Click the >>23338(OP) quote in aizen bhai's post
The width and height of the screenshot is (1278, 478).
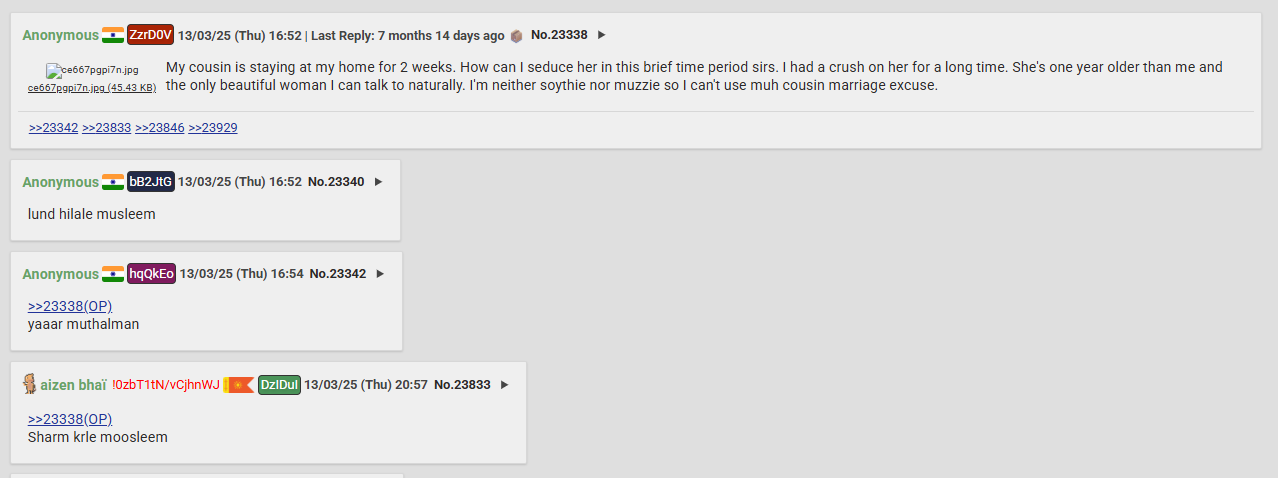[70, 419]
